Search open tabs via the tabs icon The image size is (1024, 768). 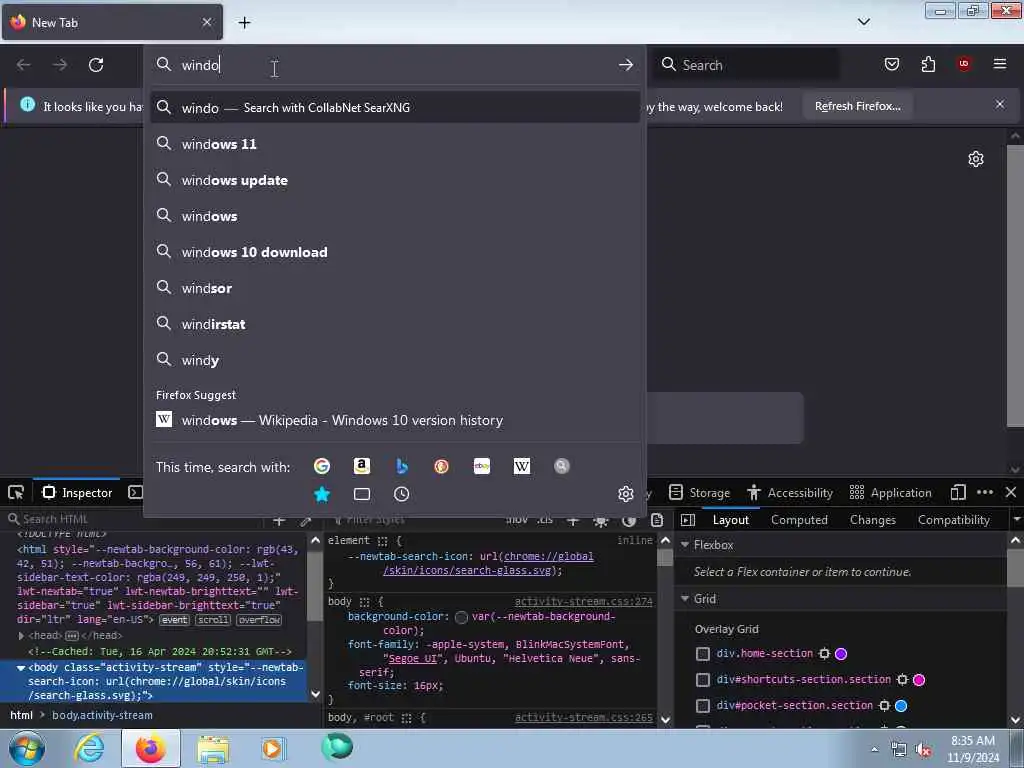tap(362, 494)
